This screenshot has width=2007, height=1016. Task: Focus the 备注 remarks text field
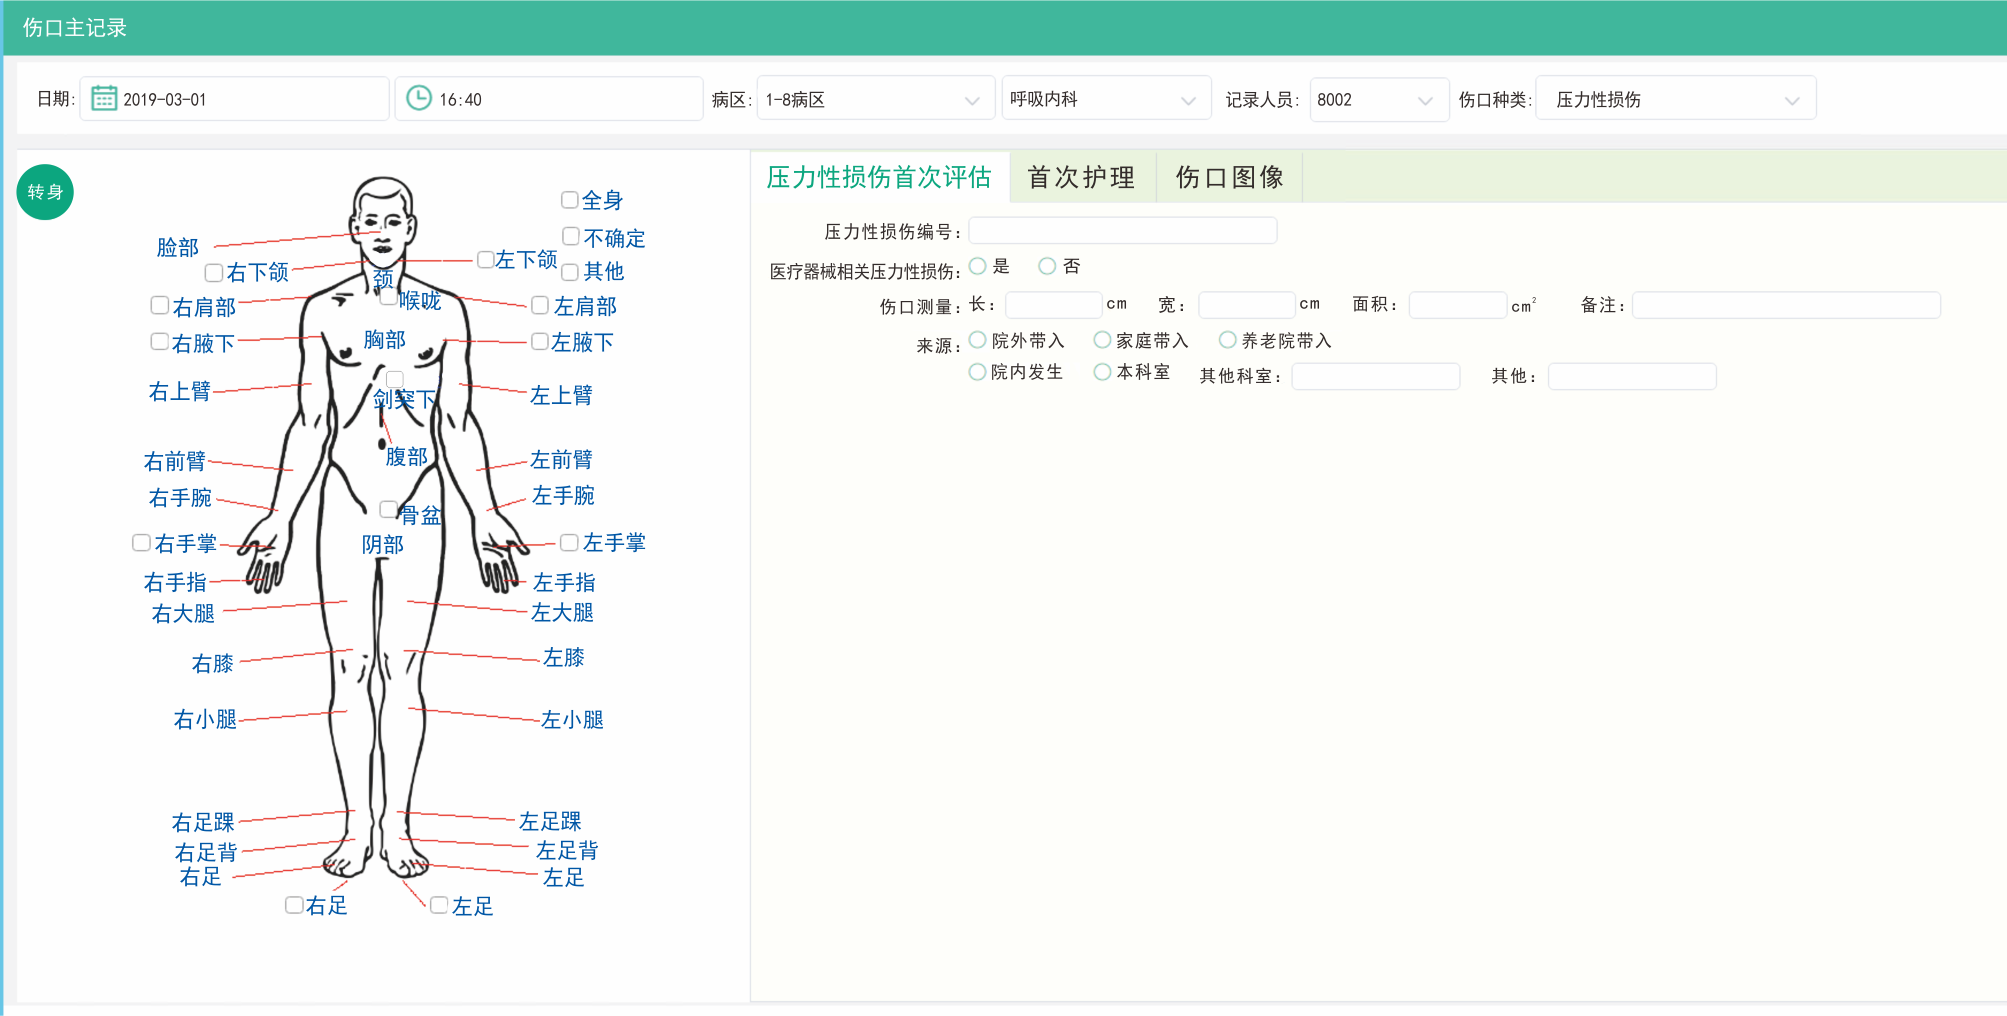click(x=1785, y=305)
